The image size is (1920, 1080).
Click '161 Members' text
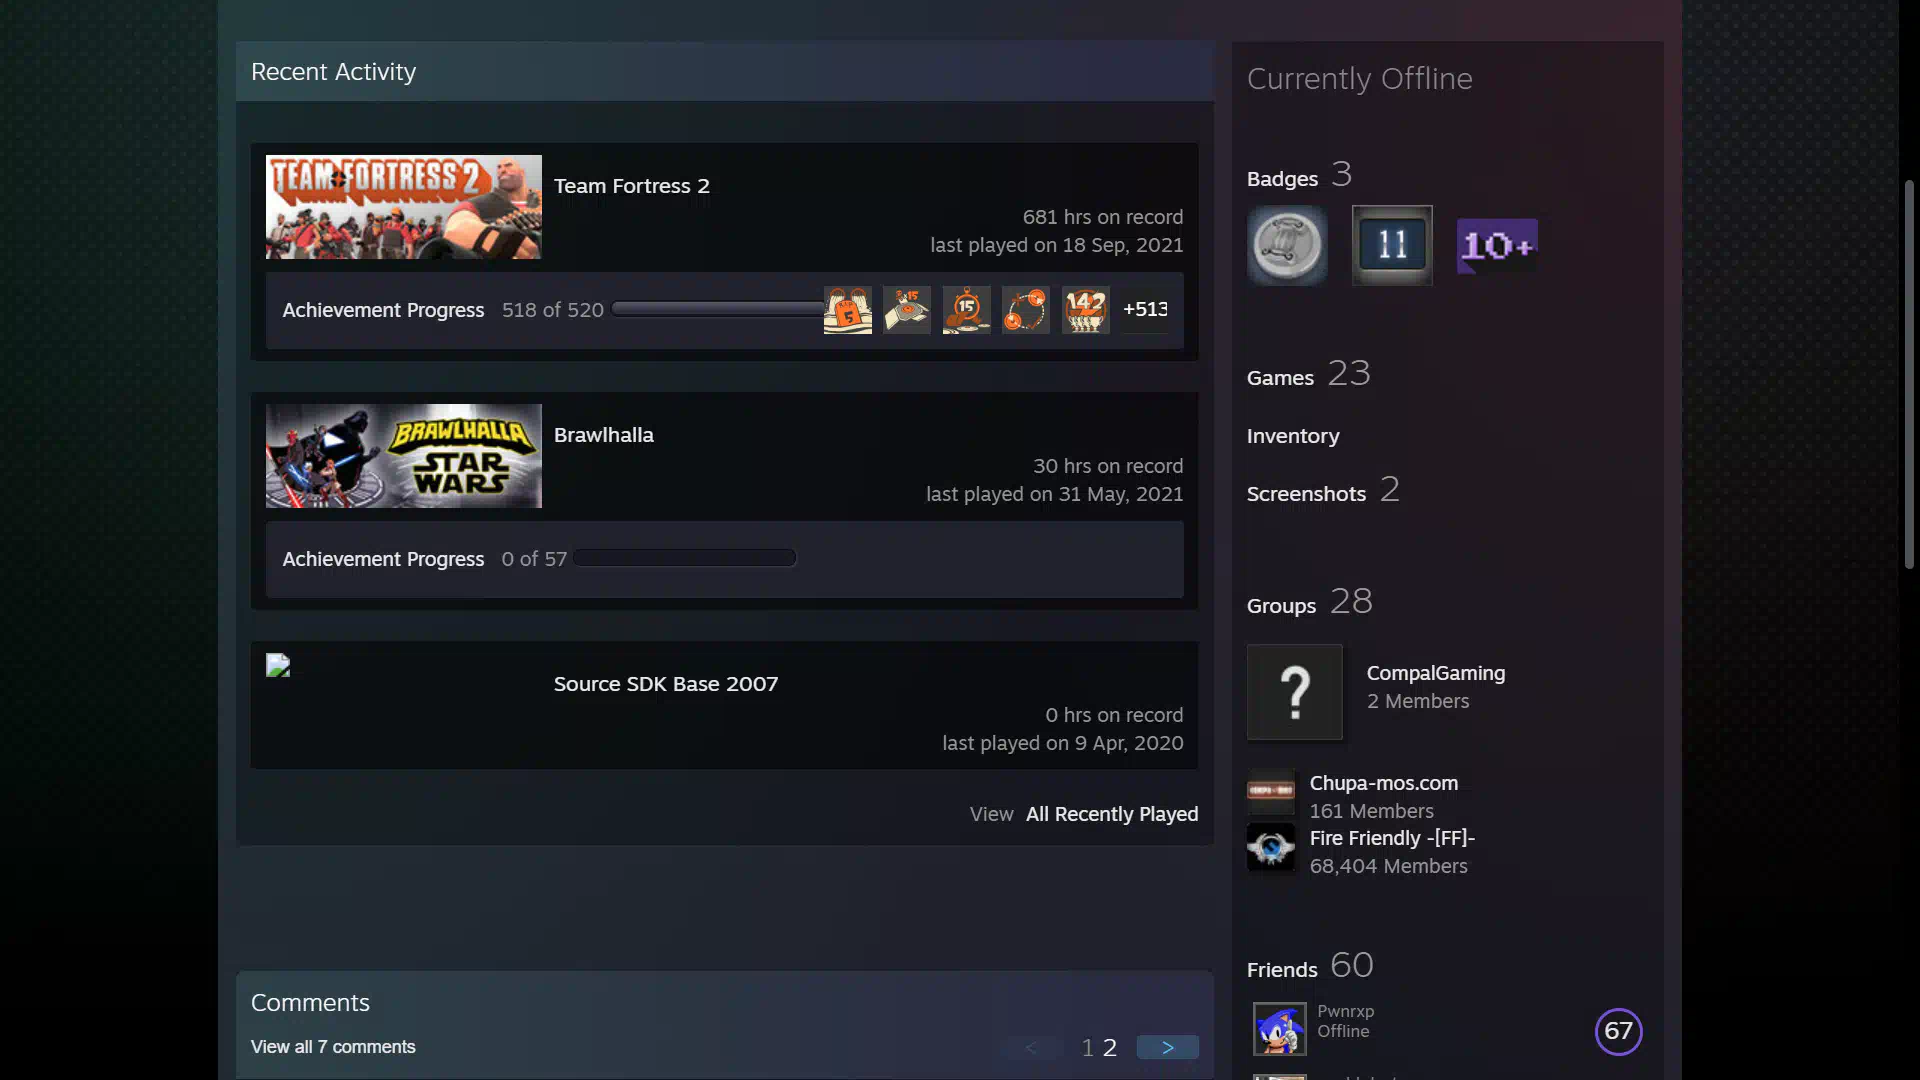(x=1372, y=811)
